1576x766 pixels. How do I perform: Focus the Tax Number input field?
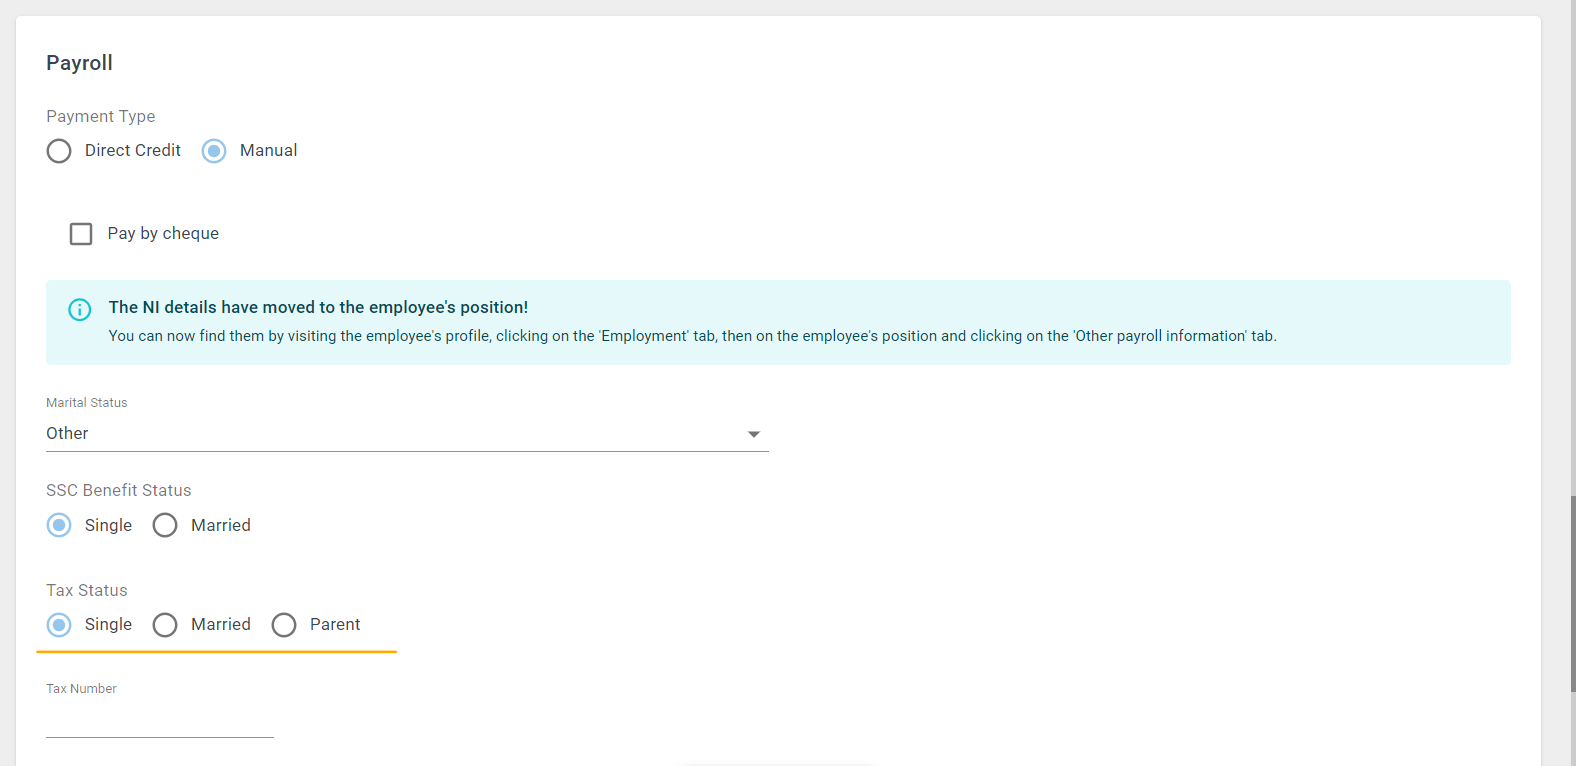[x=160, y=720]
